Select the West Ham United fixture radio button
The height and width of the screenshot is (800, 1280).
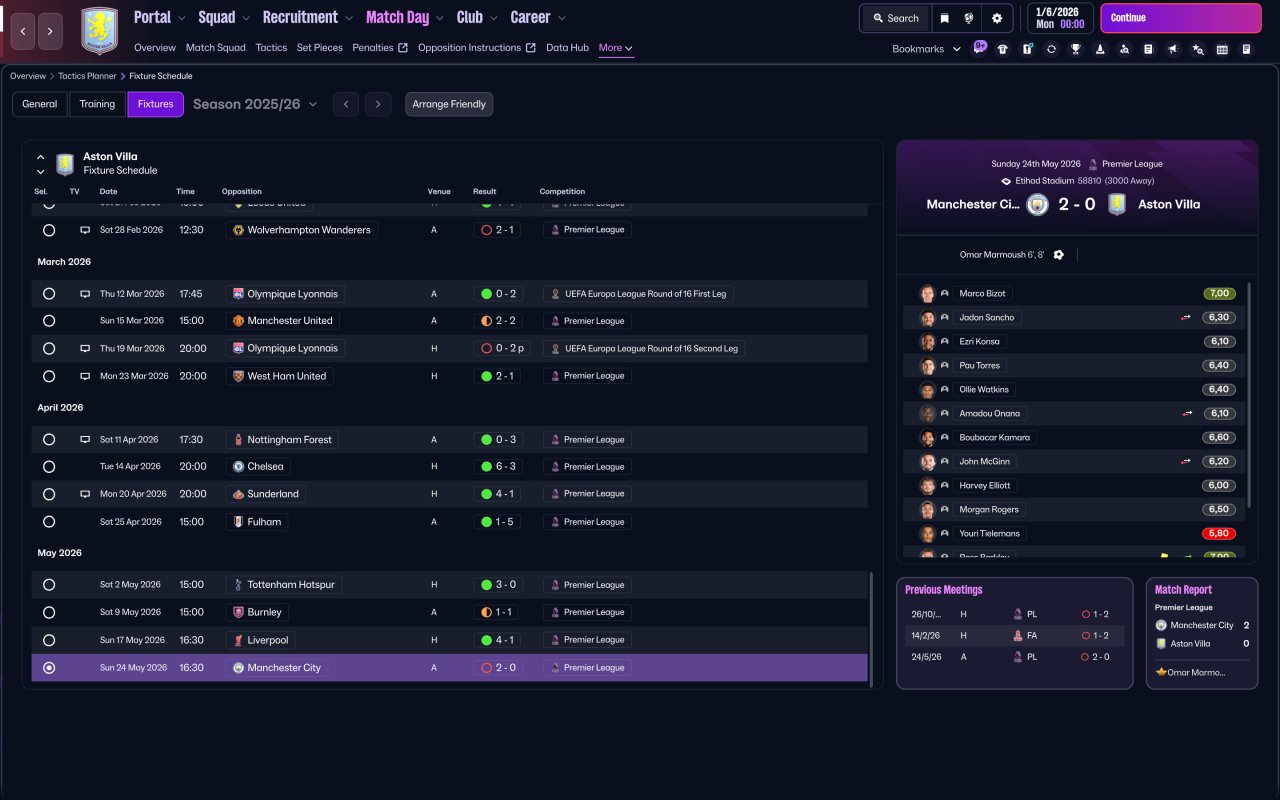tap(49, 376)
